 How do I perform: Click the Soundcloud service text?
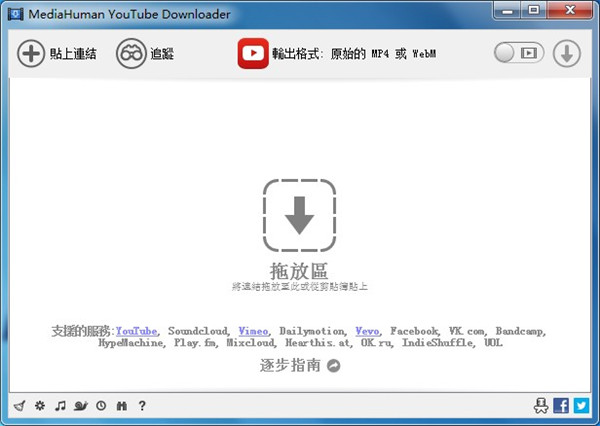coord(198,331)
